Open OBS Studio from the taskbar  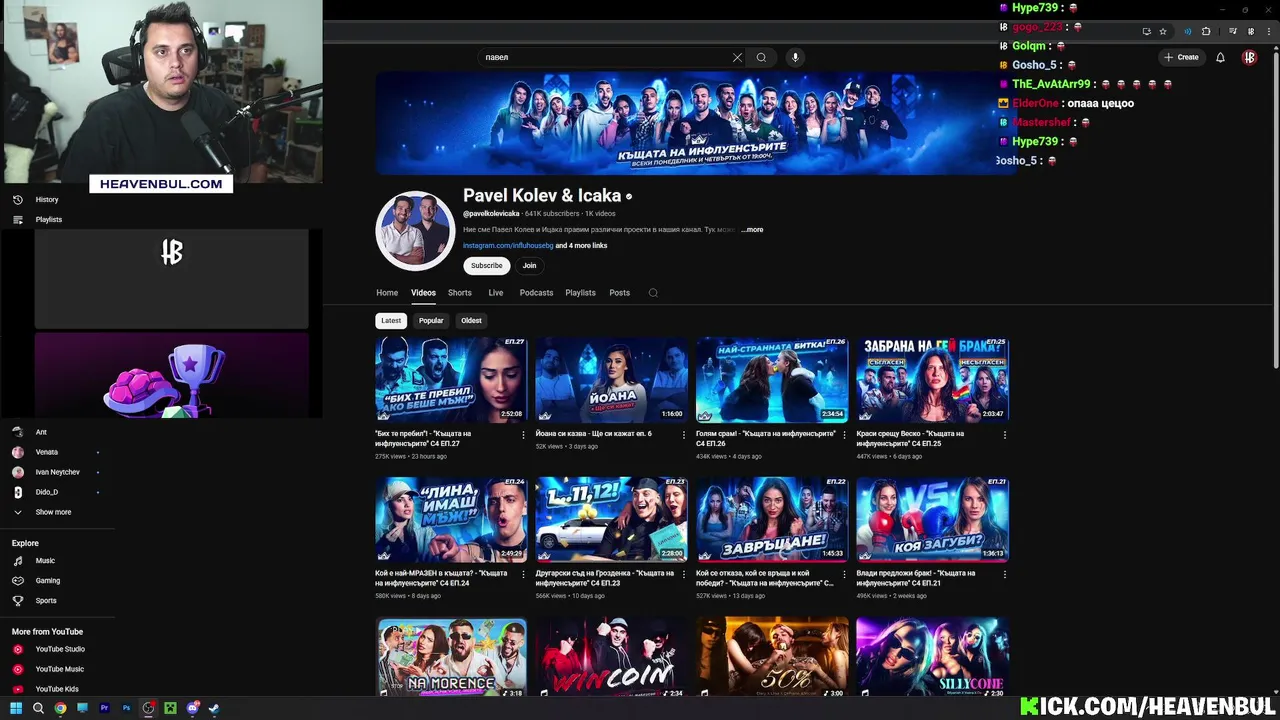point(148,708)
